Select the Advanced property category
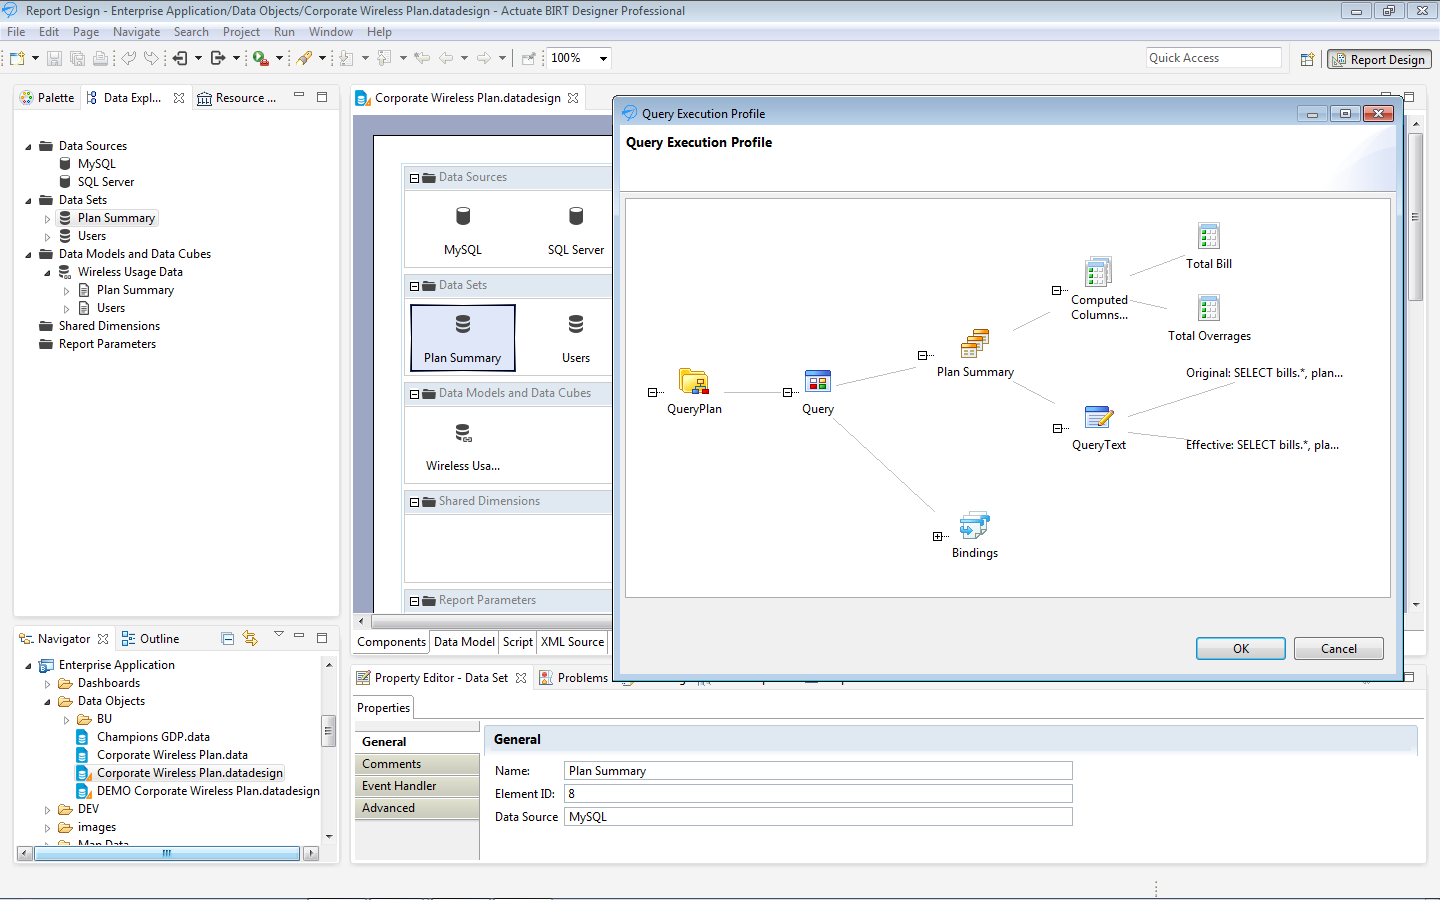 [x=417, y=808]
